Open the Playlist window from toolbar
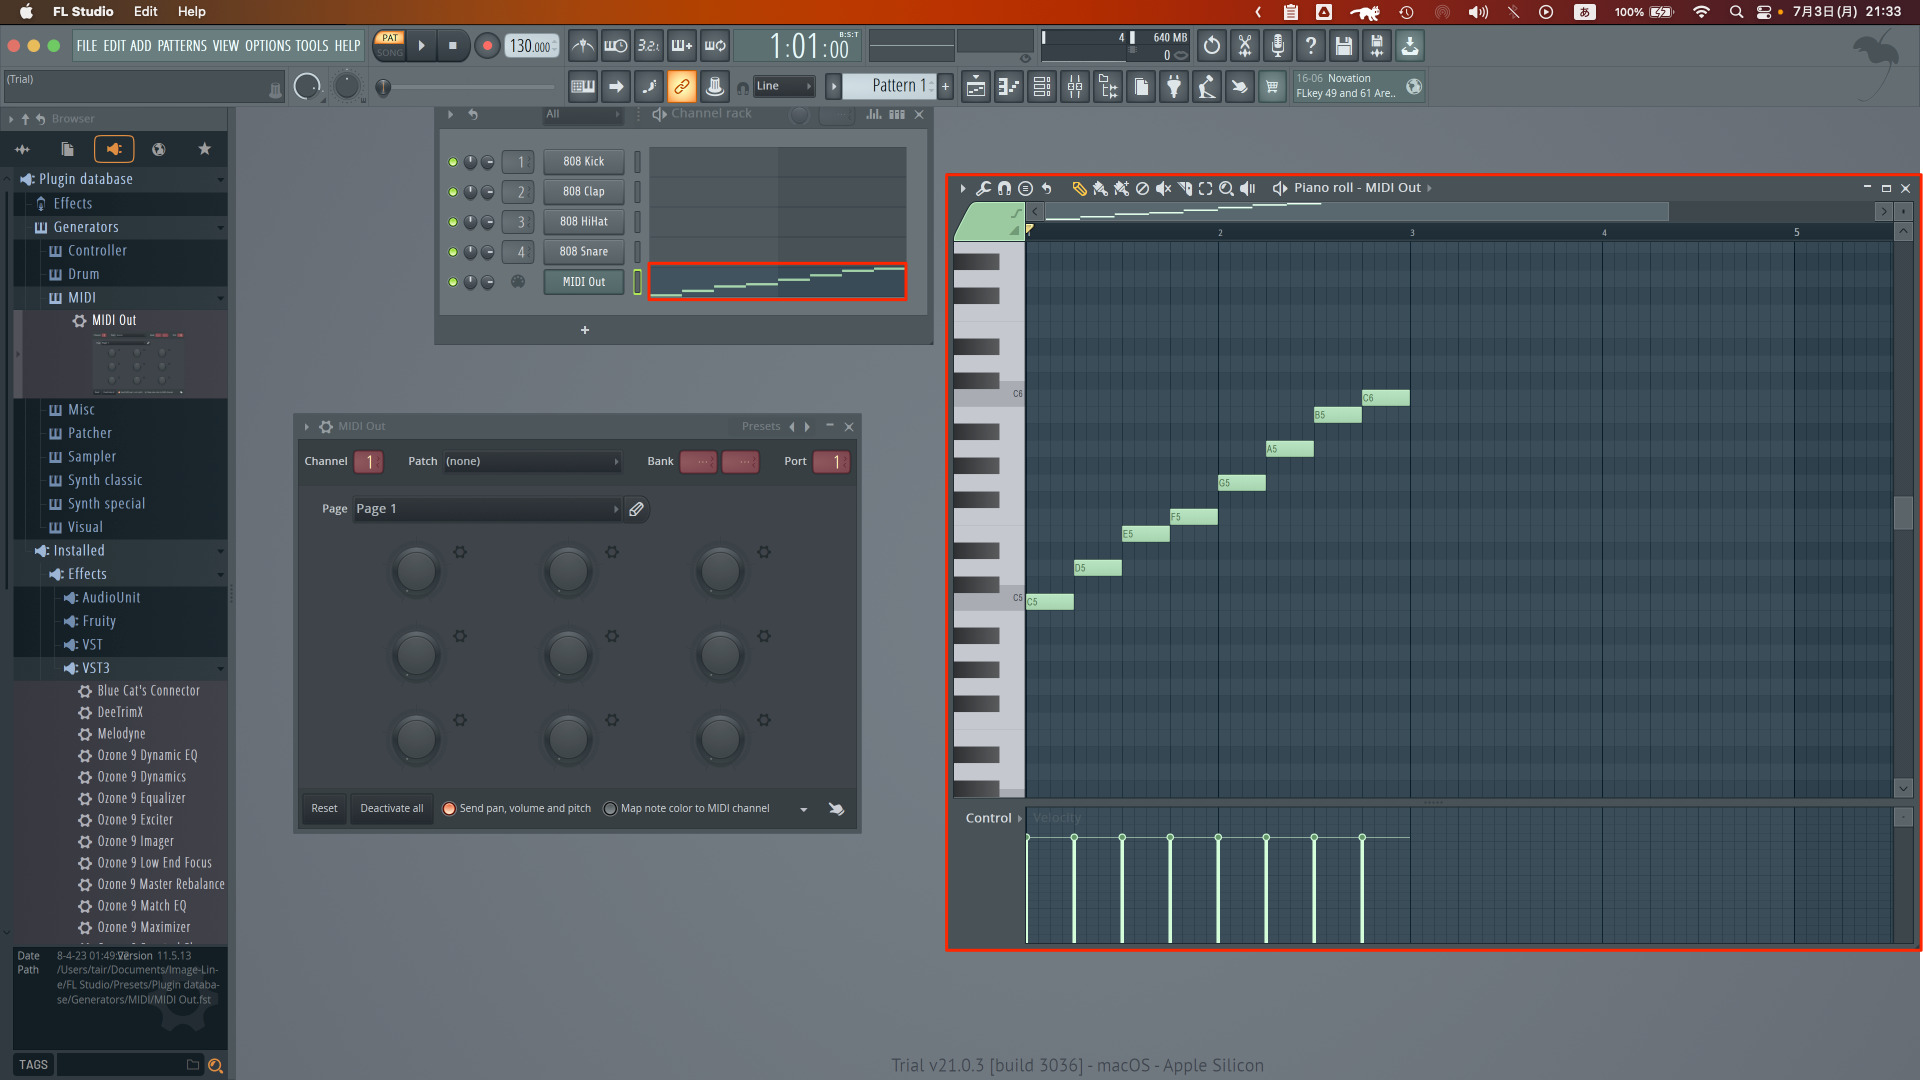 point(976,87)
